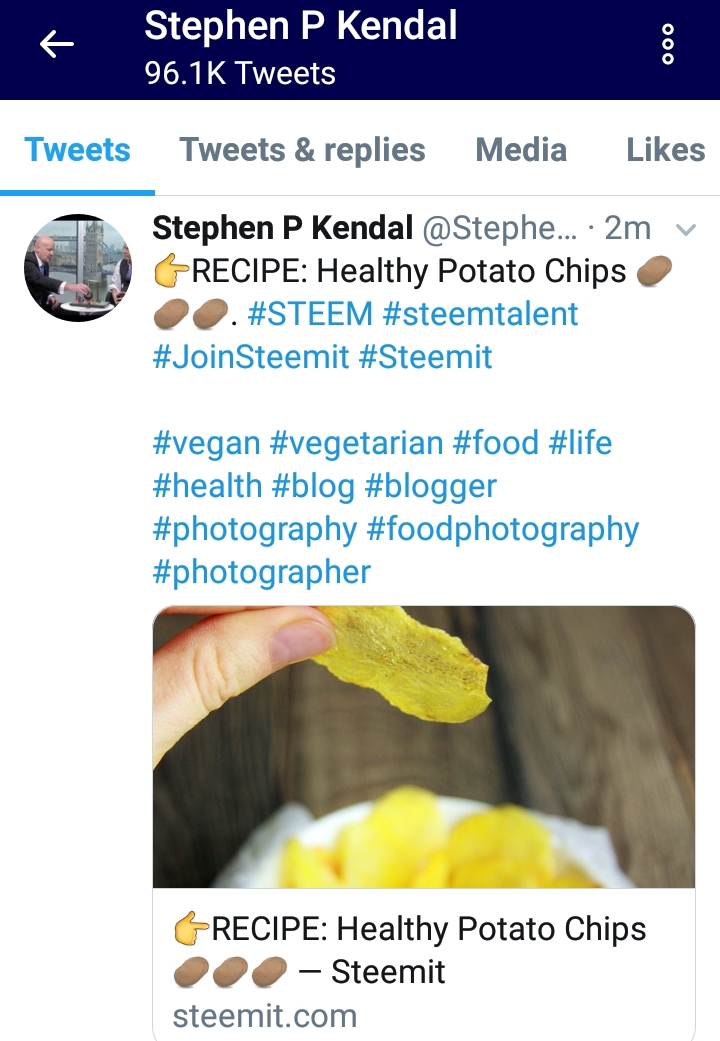The height and width of the screenshot is (1041, 720).
Task: Select the Media tab
Action: point(521,150)
